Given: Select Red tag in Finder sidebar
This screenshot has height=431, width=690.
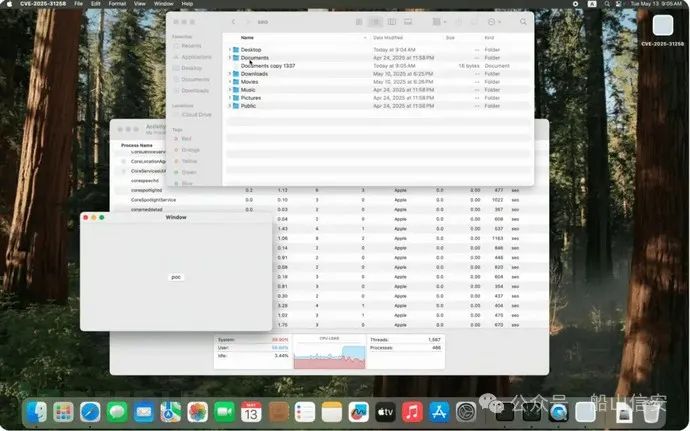Looking at the screenshot, I should point(186,139).
